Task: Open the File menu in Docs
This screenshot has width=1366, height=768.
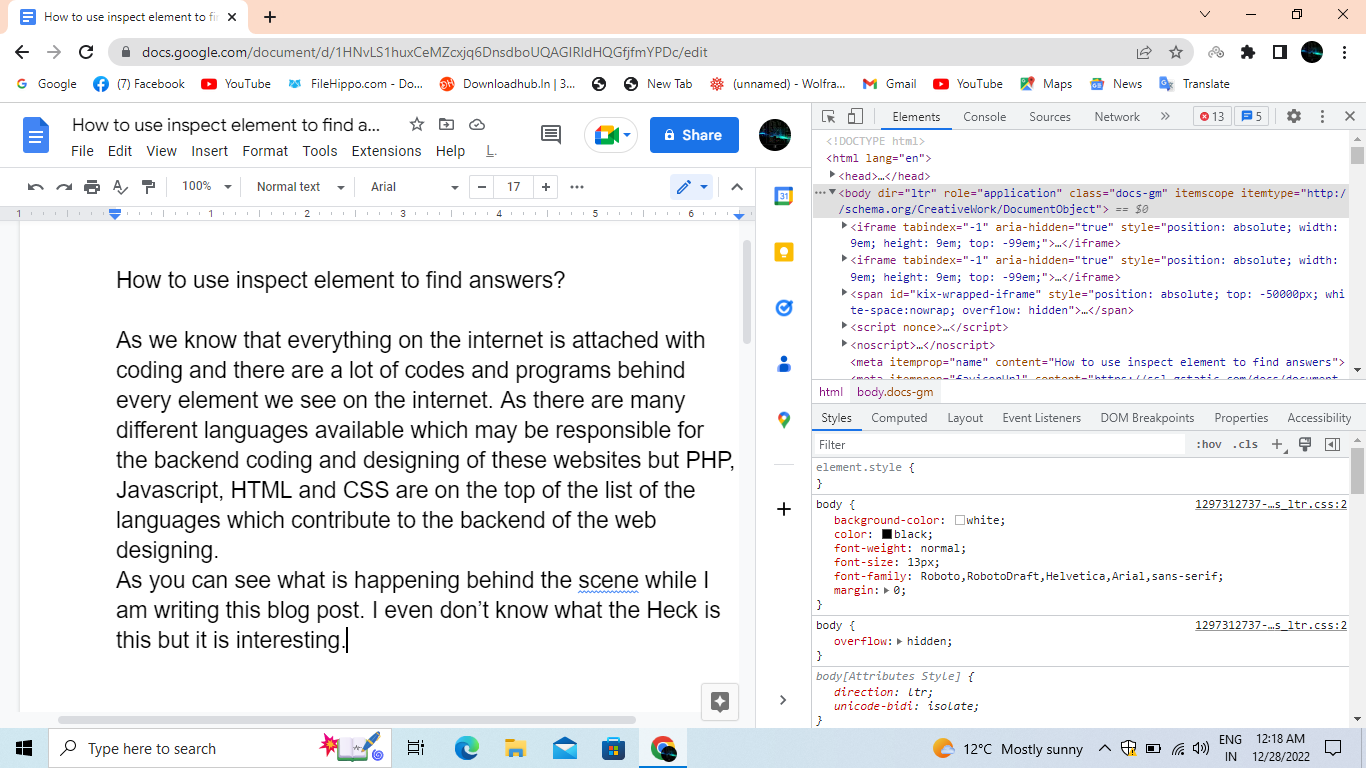Action: (x=82, y=151)
